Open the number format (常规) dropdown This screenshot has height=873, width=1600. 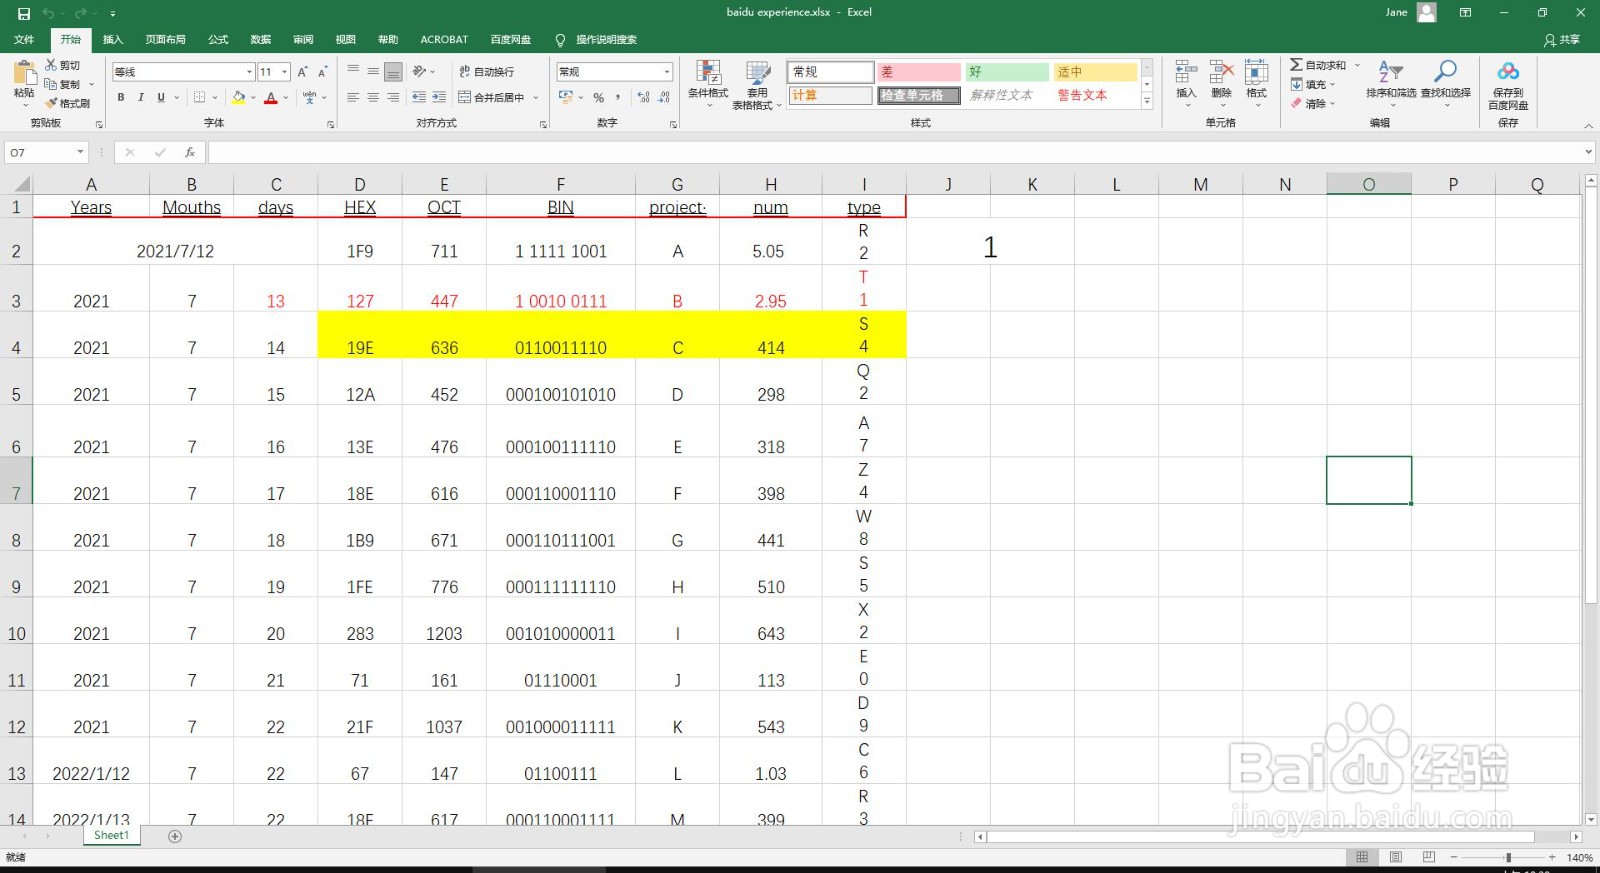click(x=667, y=72)
